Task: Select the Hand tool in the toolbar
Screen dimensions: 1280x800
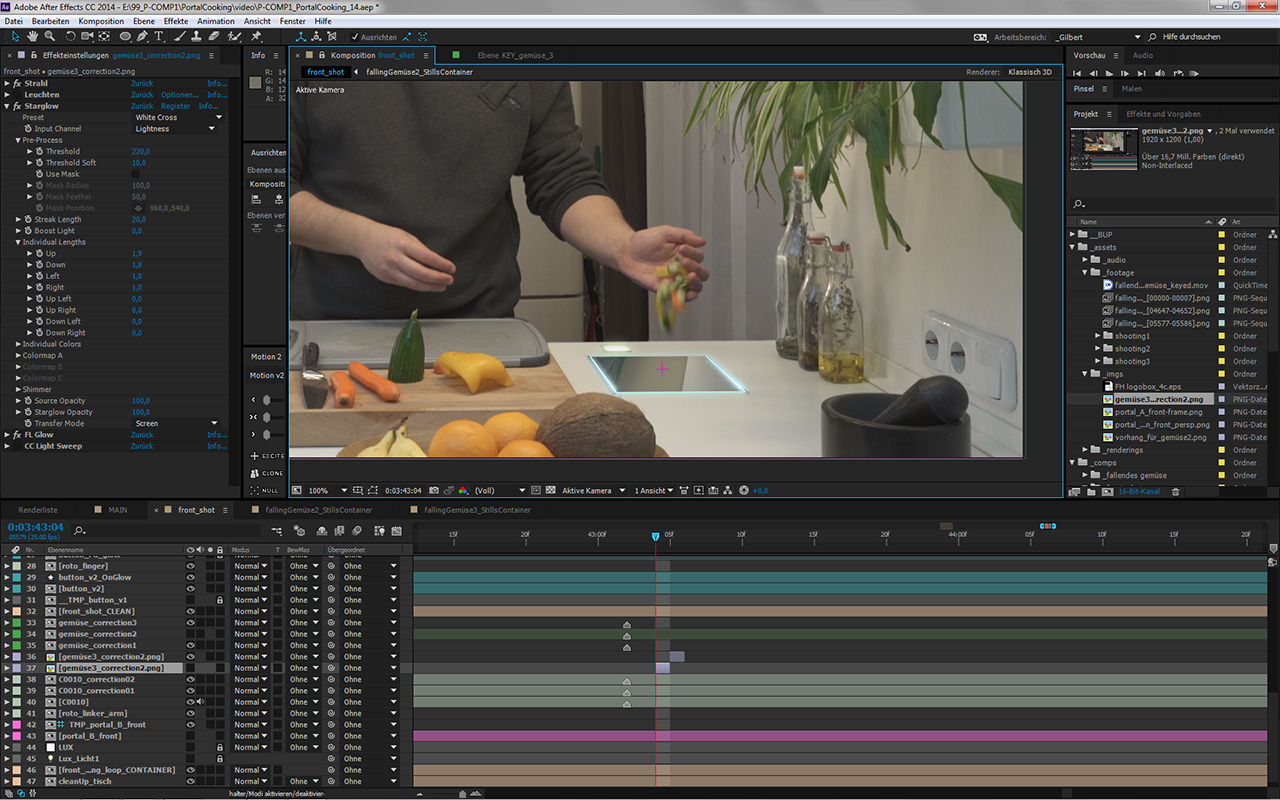Action: point(33,37)
